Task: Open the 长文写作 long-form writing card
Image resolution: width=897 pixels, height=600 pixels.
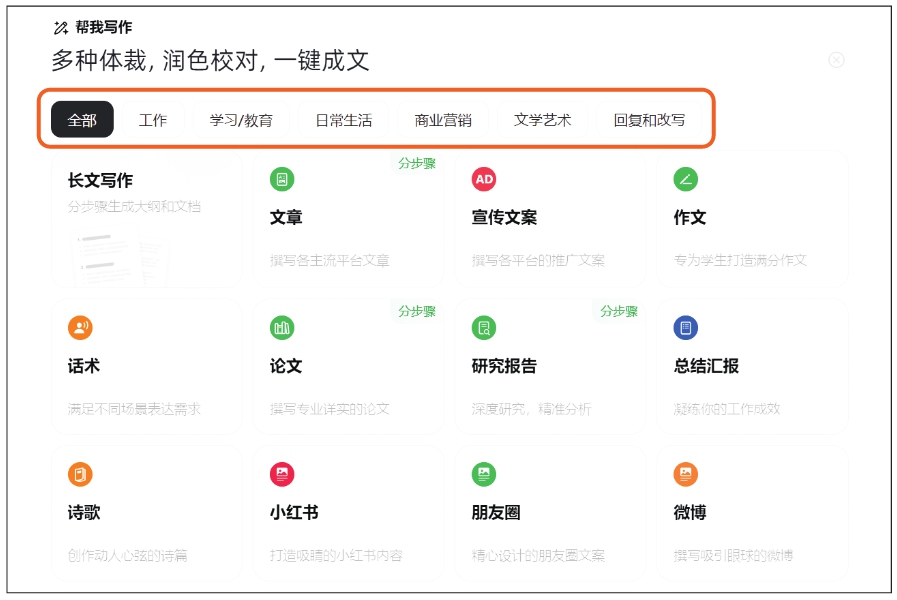Action: (x=146, y=220)
